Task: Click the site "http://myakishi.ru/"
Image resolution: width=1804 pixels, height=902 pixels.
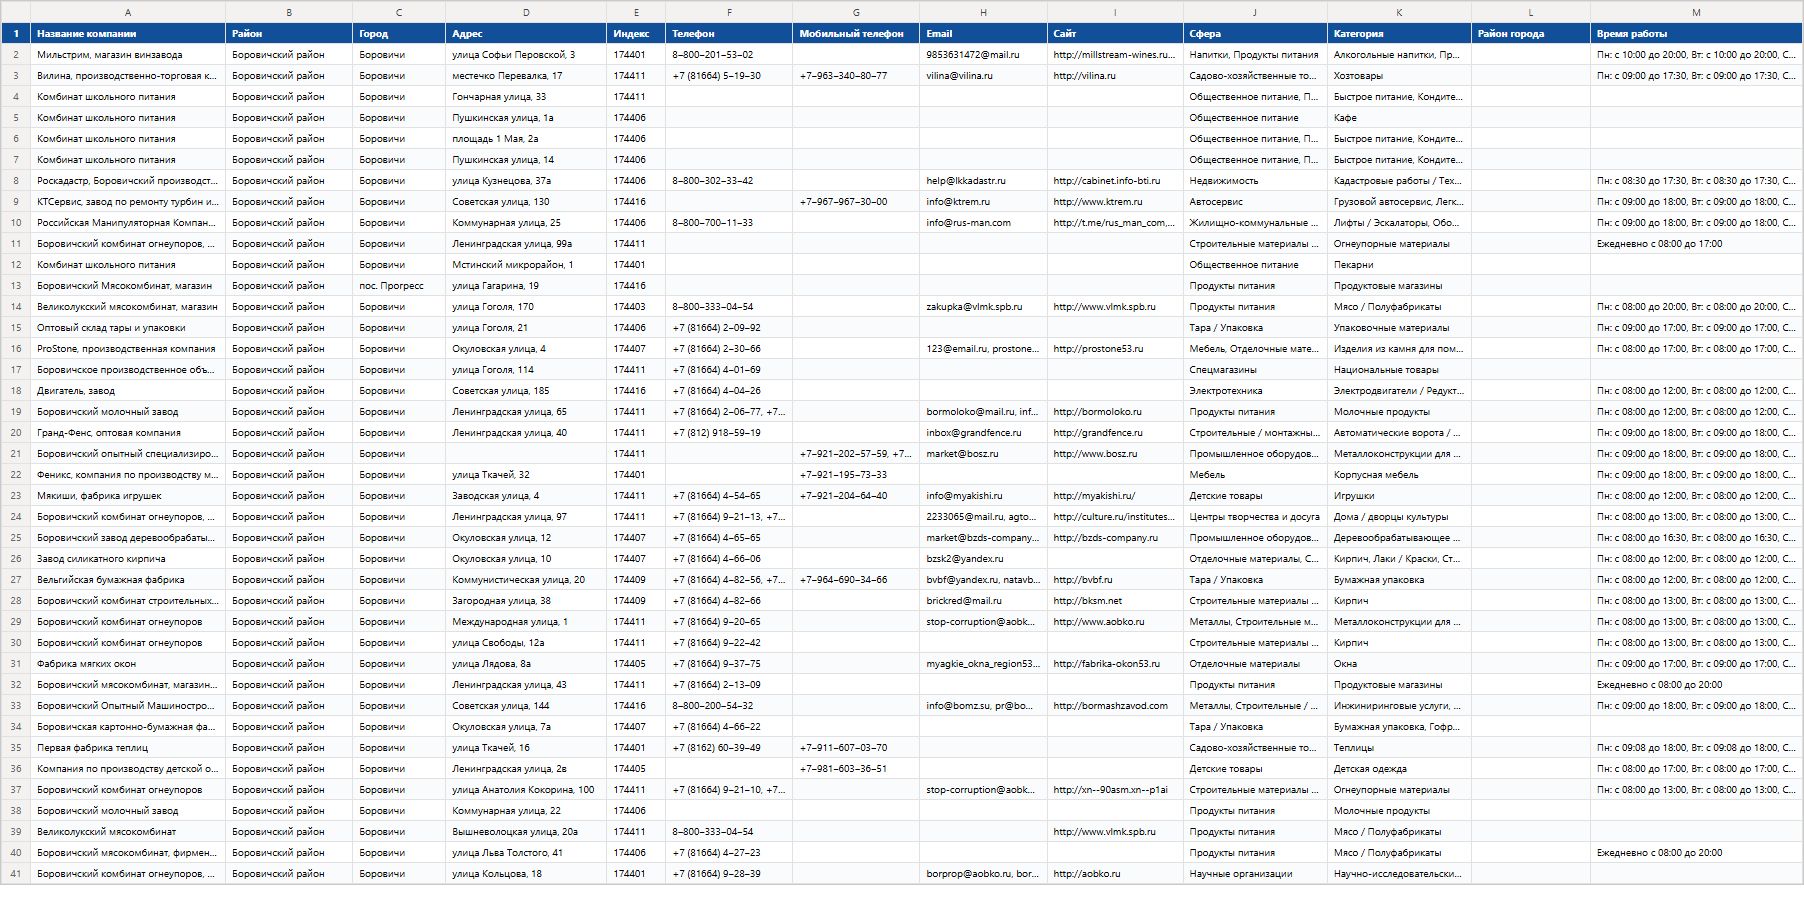Action: pos(1115,496)
